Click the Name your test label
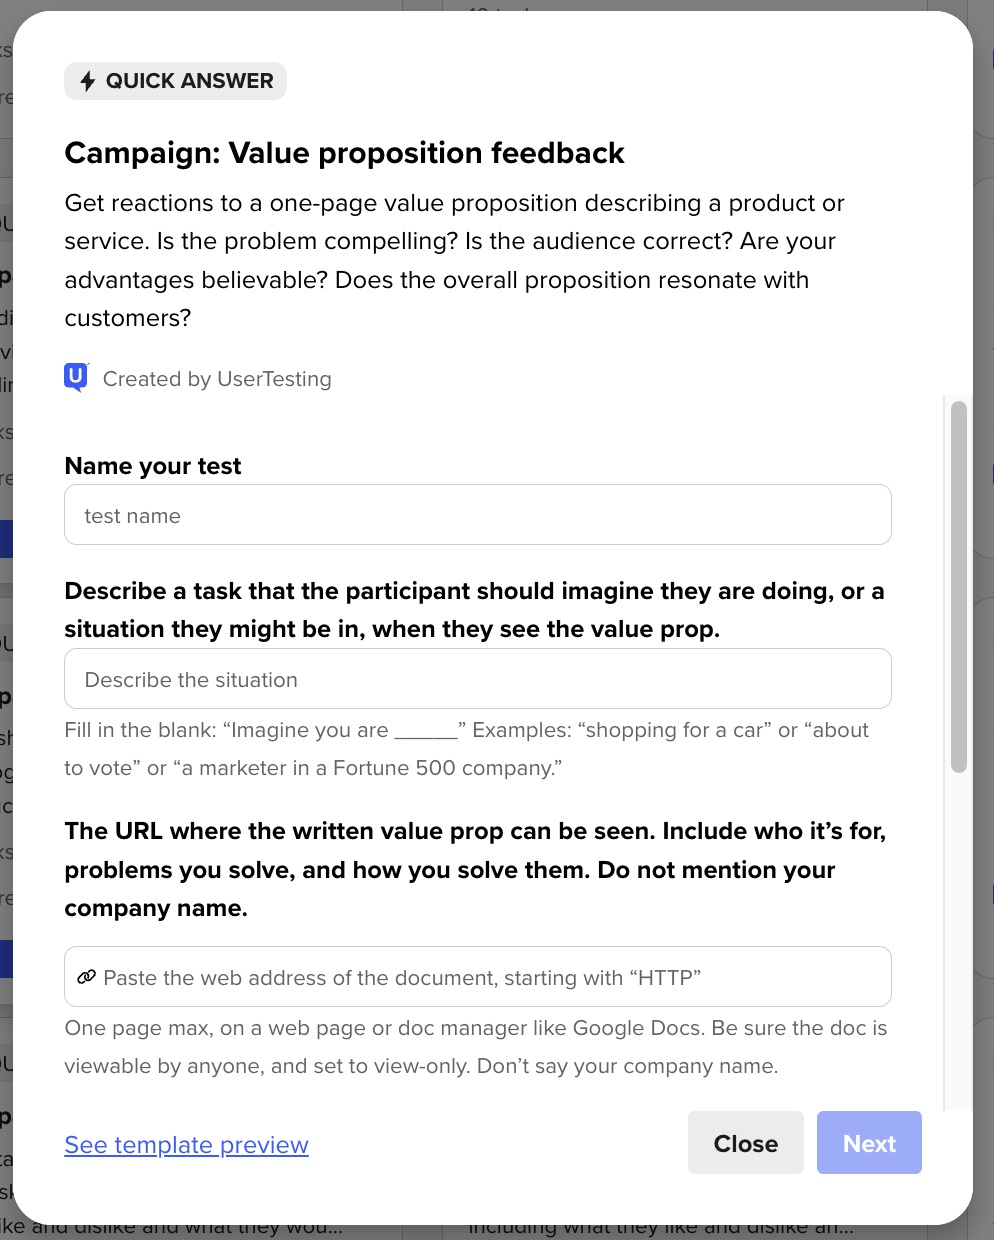This screenshot has width=994, height=1240. click(x=153, y=466)
